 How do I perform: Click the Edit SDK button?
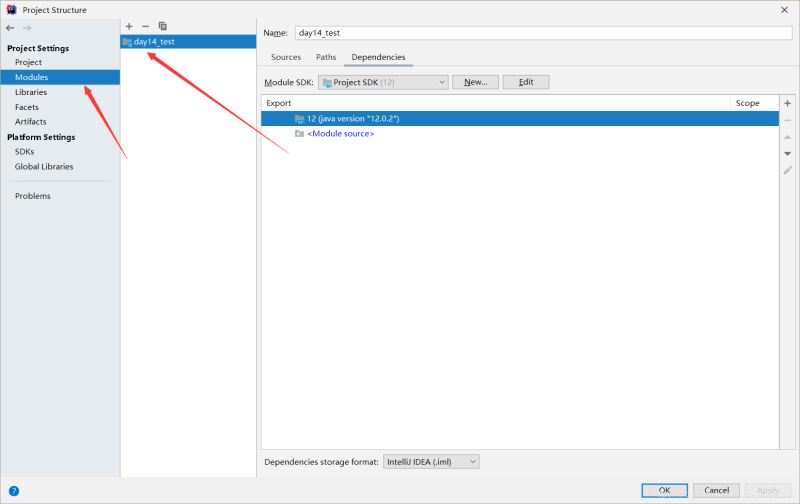click(525, 82)
